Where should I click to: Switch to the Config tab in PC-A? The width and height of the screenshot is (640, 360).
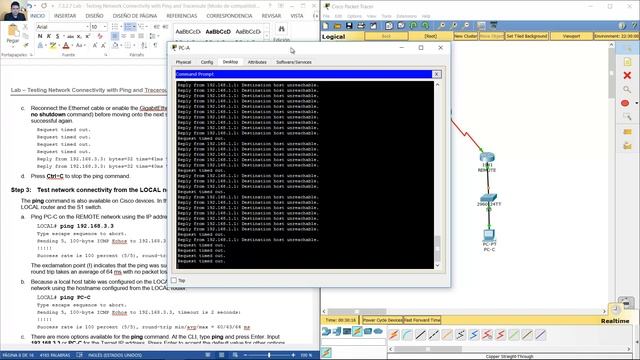click(x=207, y=62)
